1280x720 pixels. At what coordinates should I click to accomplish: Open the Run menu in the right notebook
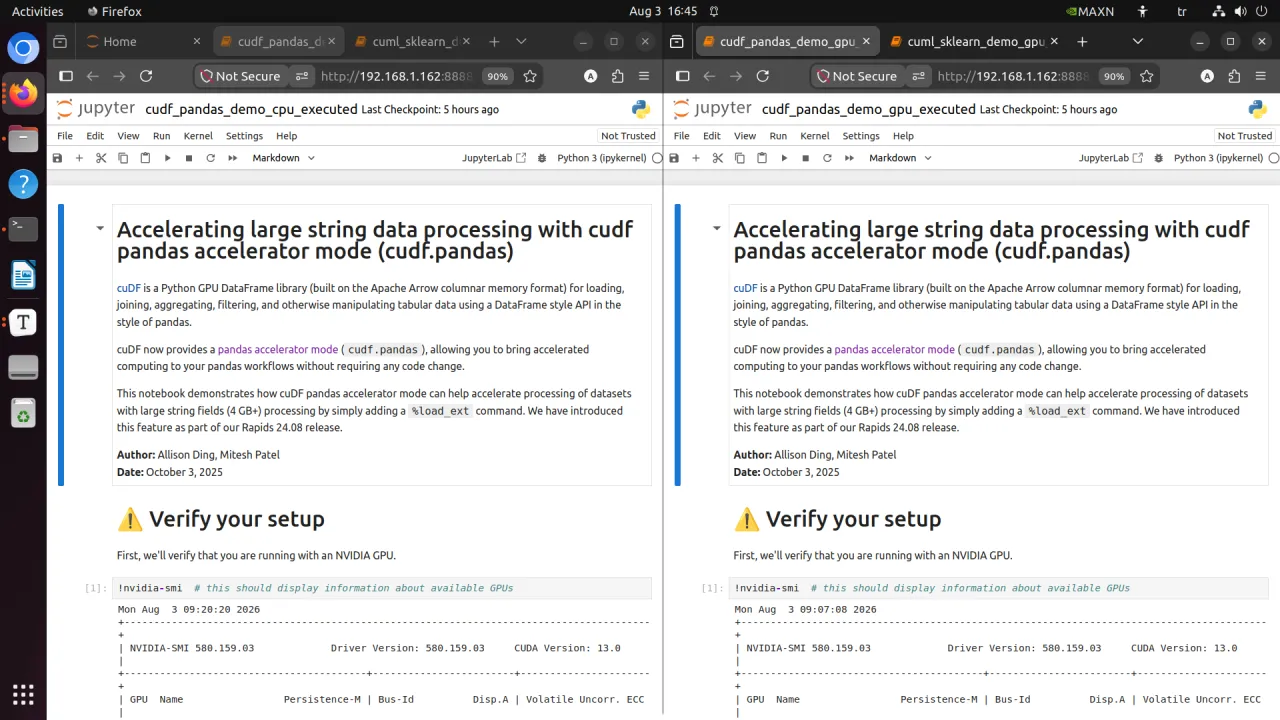[778, 136]
